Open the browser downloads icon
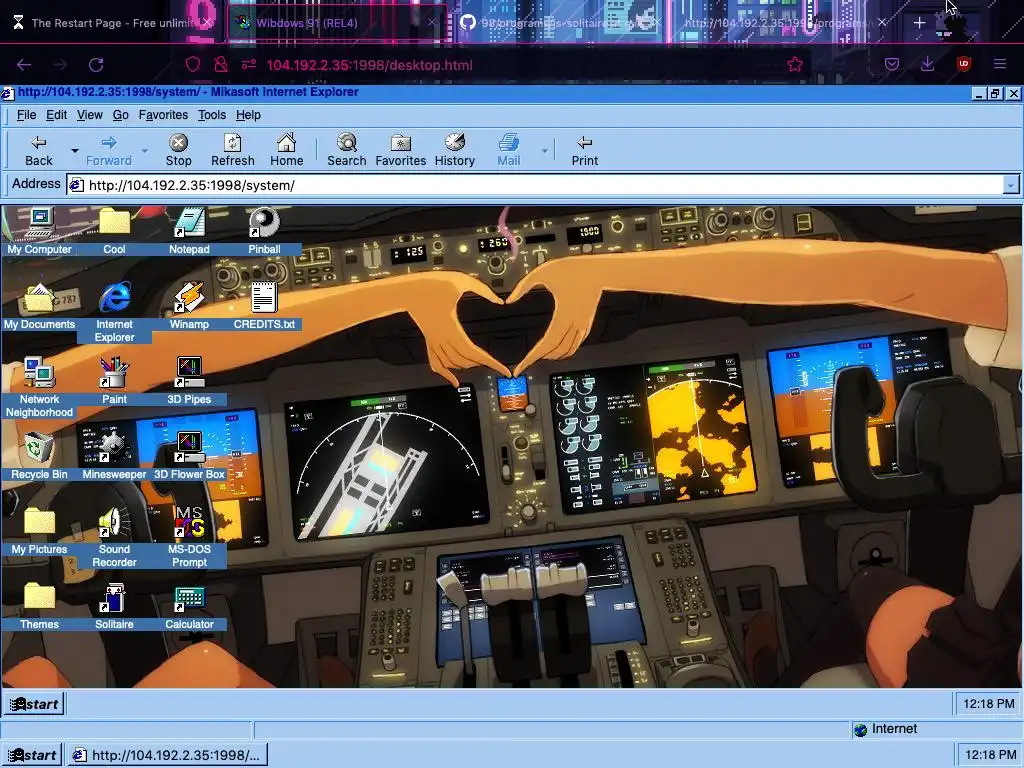This screenshot has height=768, width=1024. [927, 64]
